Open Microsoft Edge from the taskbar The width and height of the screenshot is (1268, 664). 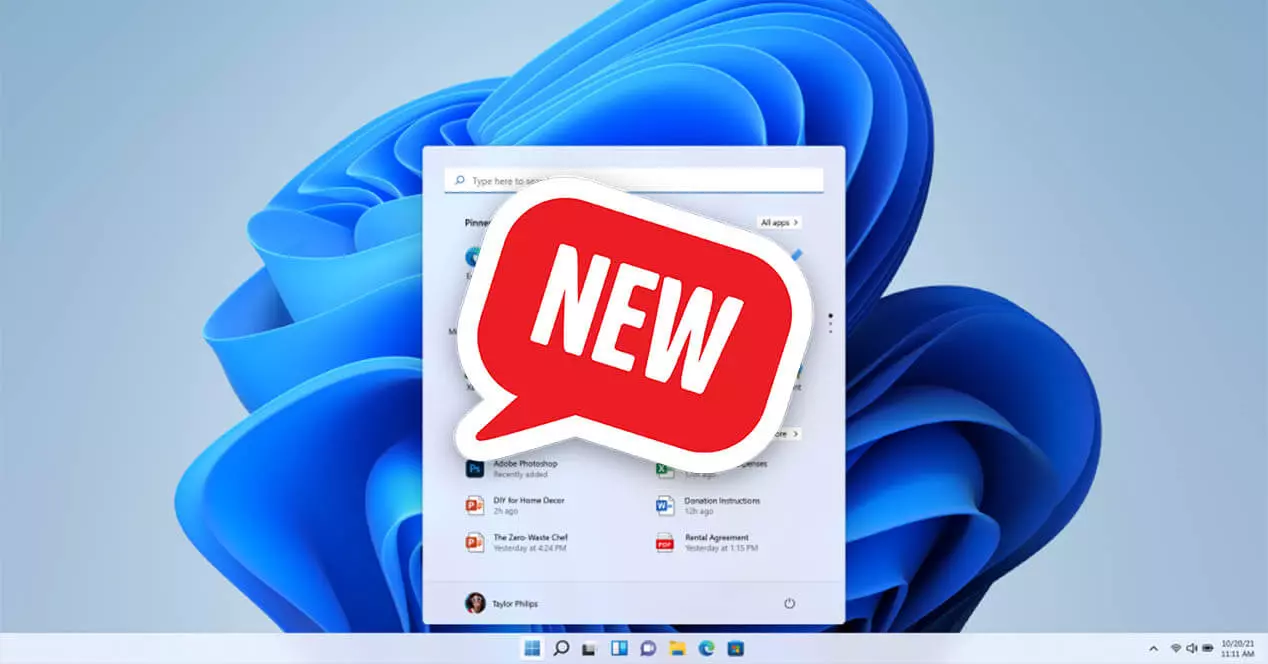(707, 648)
